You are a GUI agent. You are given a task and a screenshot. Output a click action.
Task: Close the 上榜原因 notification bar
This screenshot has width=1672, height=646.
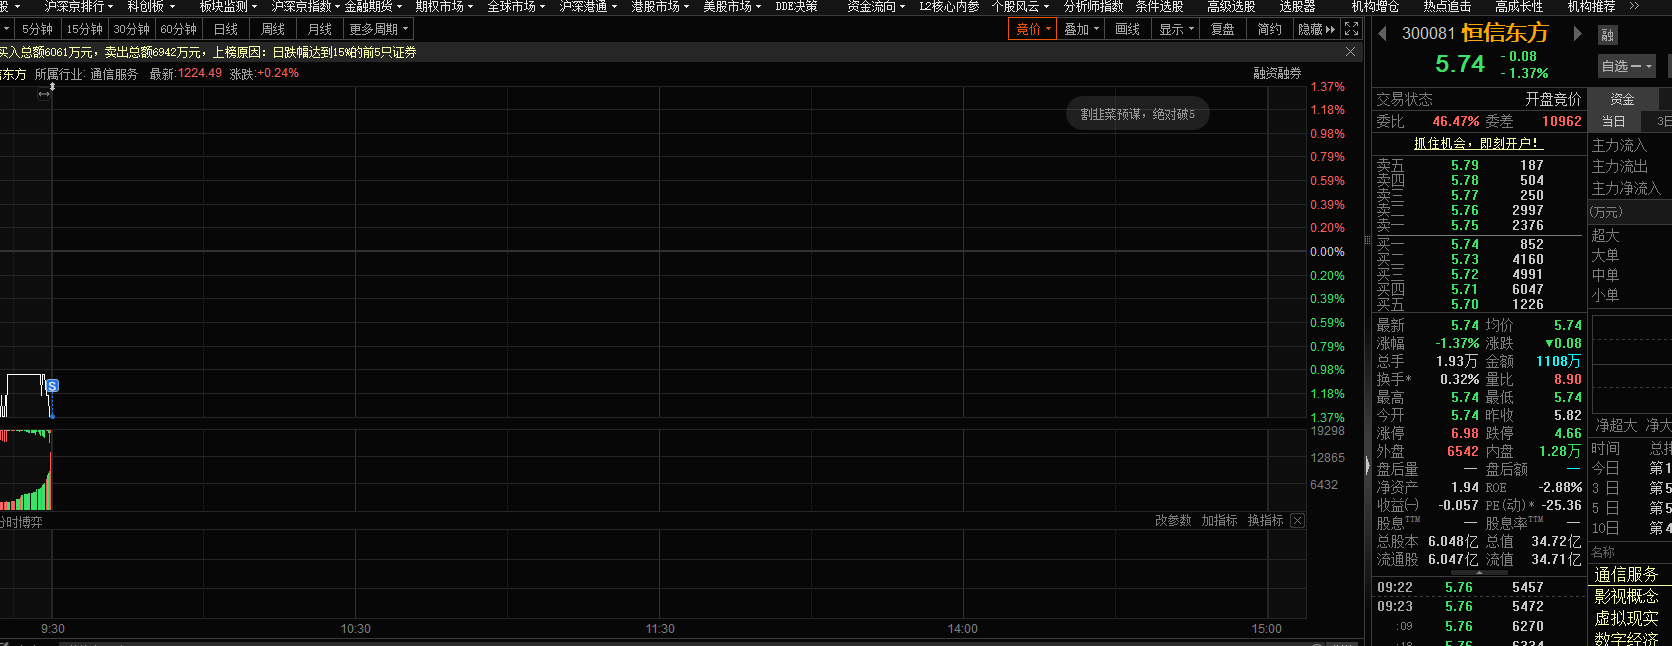pos(1350,52)
